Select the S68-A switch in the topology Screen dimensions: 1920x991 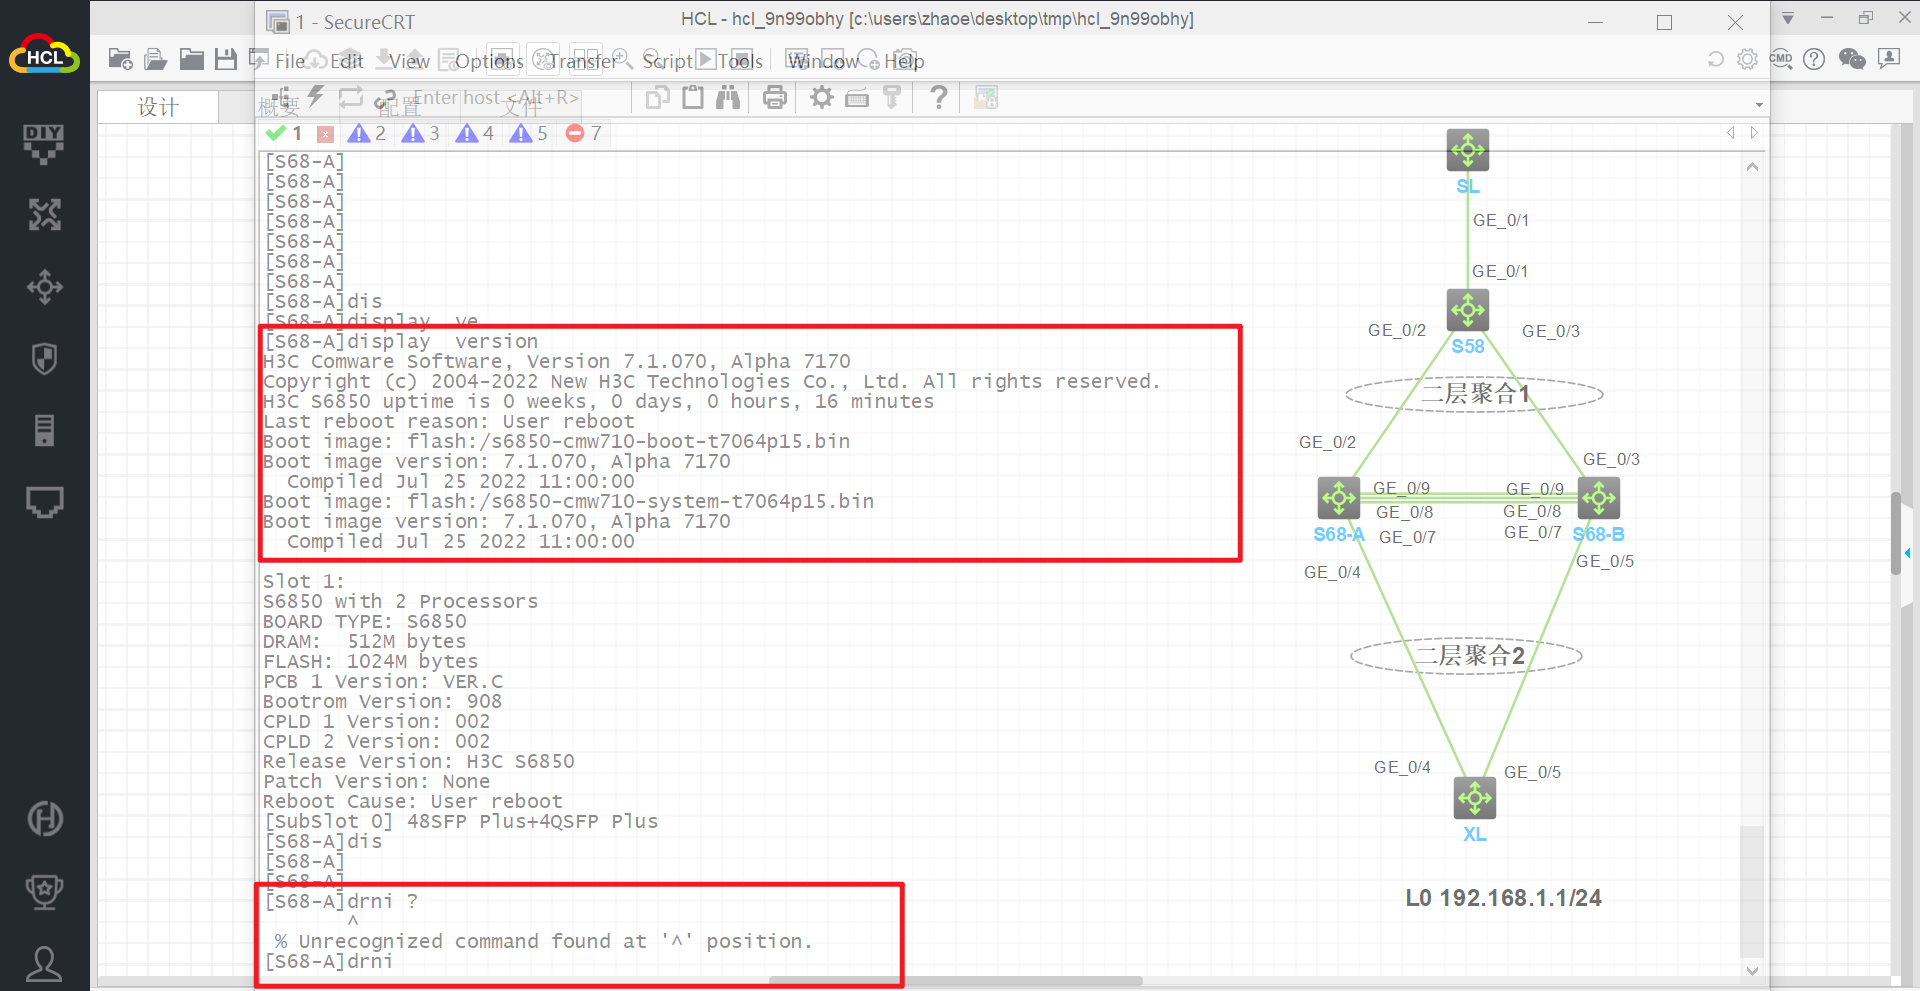pos(1339,498)
